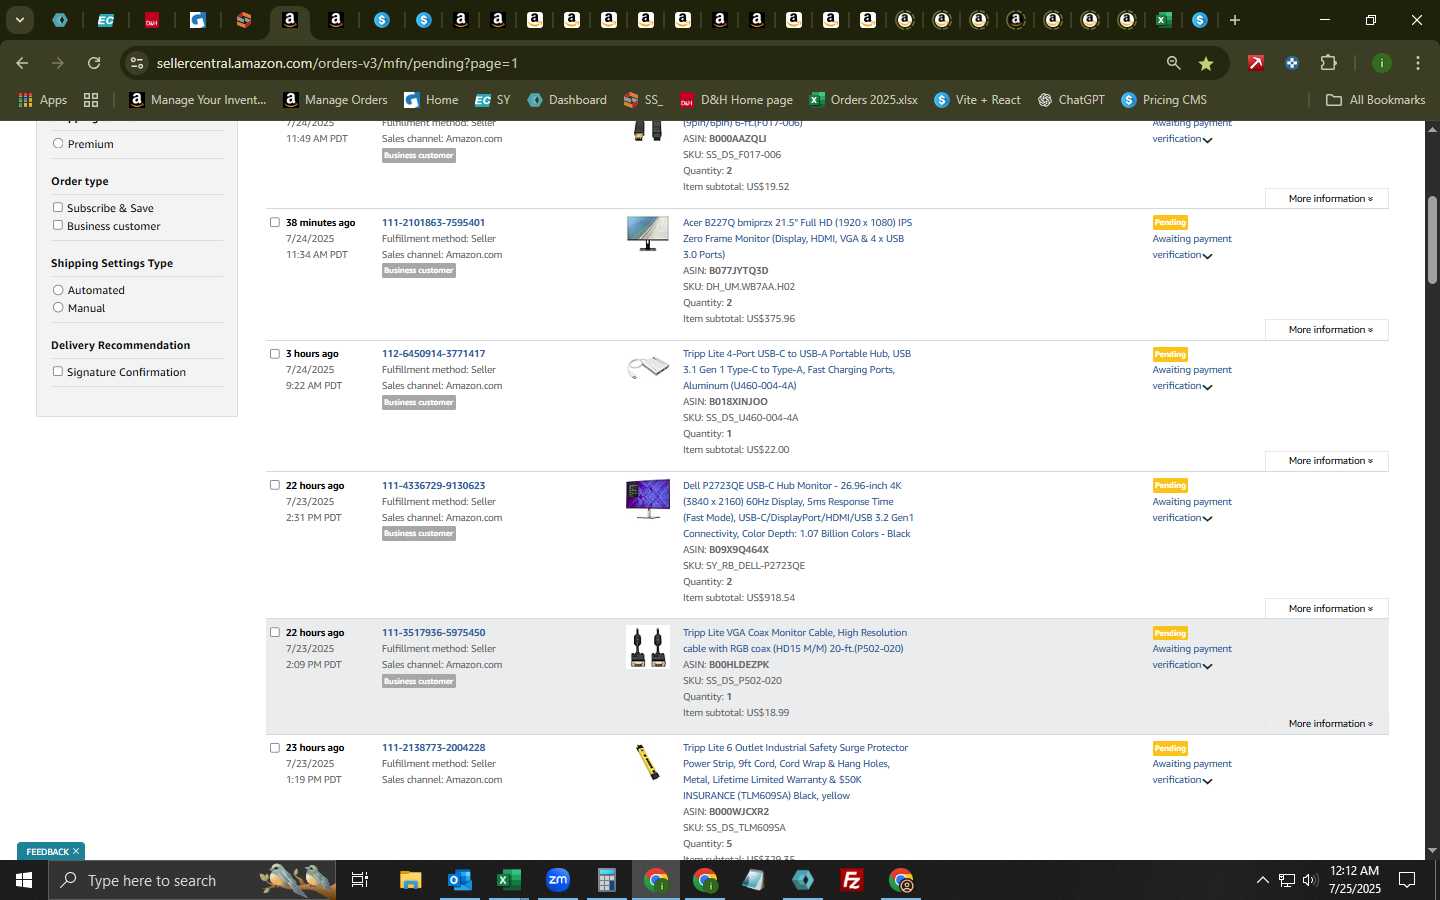Select order 112-6450914-3771417 checkbox
The height and width of the screenshot is (900, 1440).
coord(275,353)
